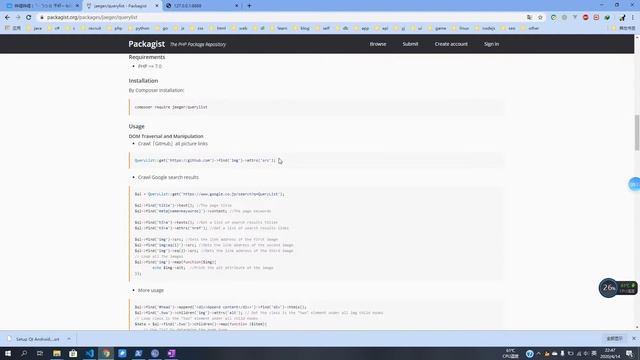Click the composer require jaeger/querylist code
This screenshot has width=640, height=360.
171,107
